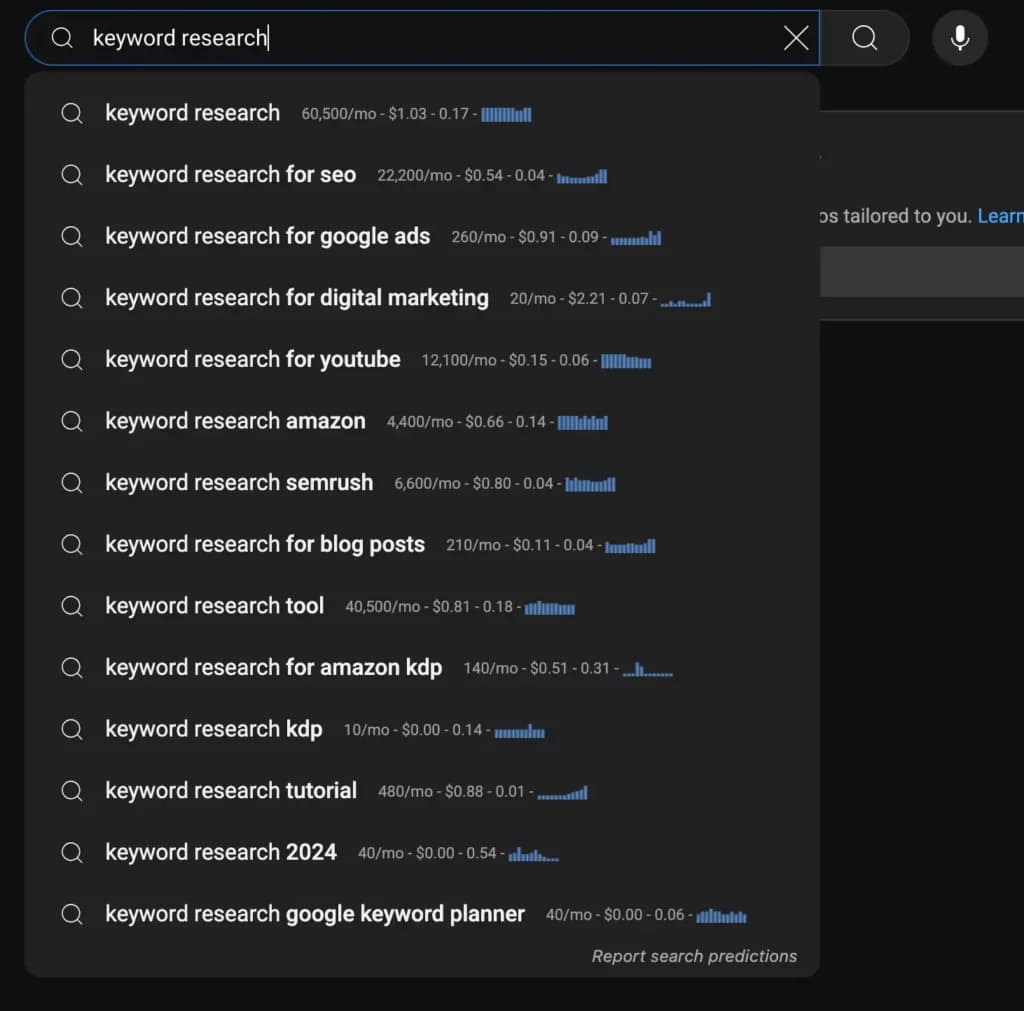
Task: Open 'keyword research for youtube' suggestion
Action: 252,360
